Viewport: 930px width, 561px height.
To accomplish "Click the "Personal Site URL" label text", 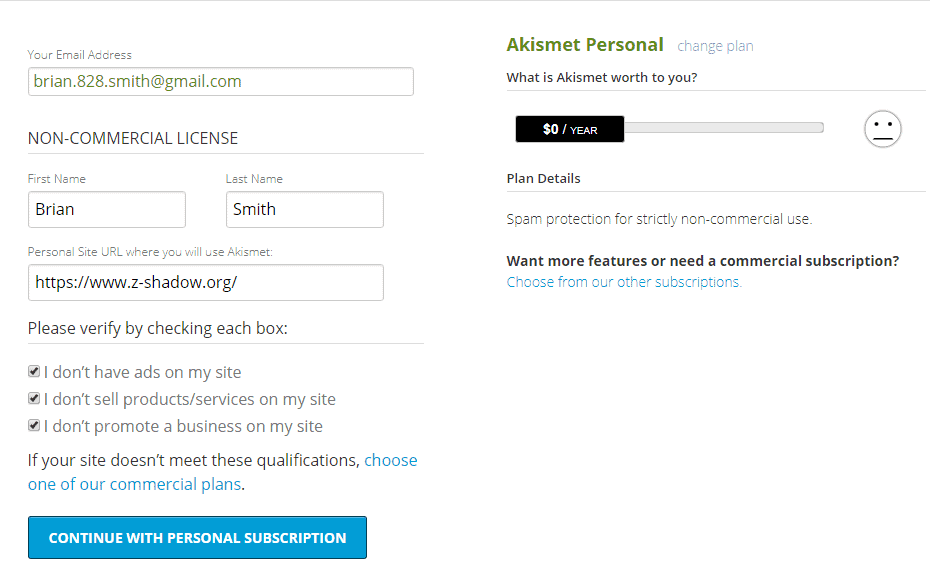I will (x=150, y=252).
